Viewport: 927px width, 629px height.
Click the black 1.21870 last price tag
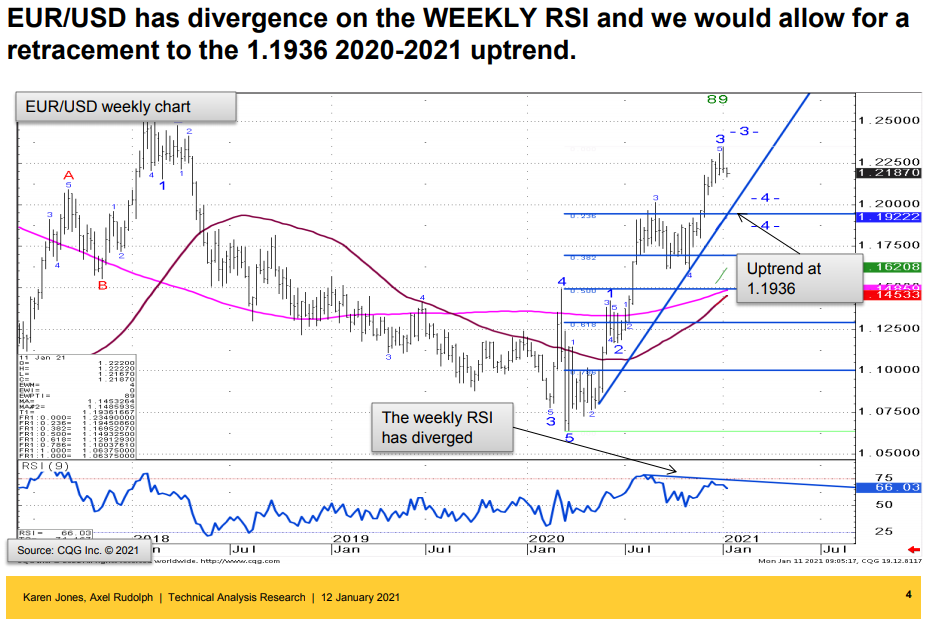pos(887,173)
